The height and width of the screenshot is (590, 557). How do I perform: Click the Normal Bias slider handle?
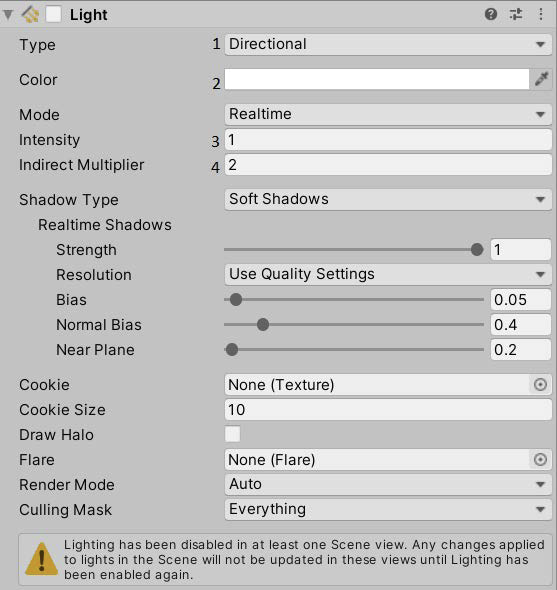pos(263,324)
